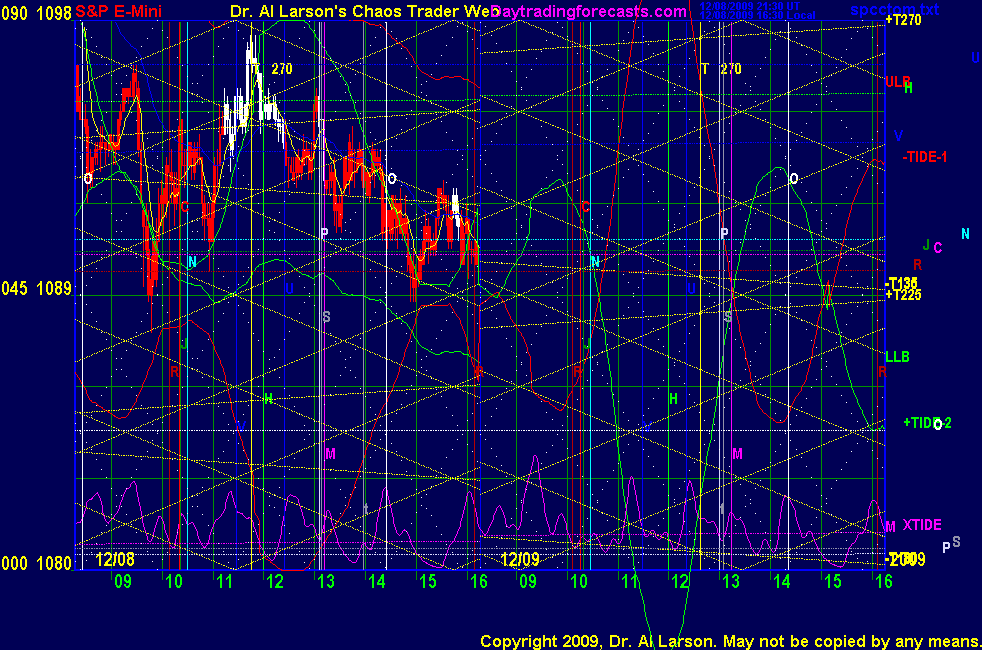
Task: Click the red "-TIDE-1" label
Action: 924,157
